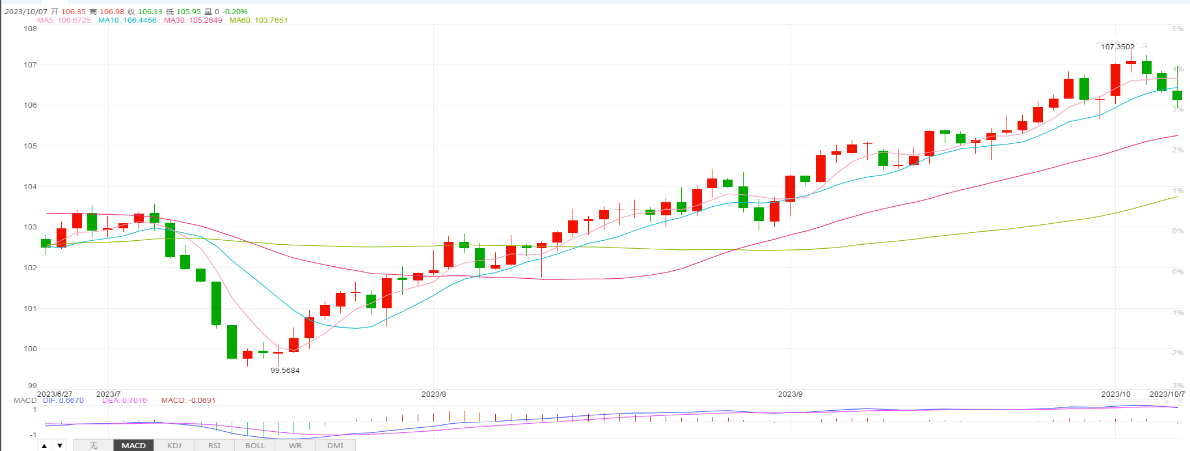
Task: Click the MA10 legend label
Action: [x=129, y=20]
